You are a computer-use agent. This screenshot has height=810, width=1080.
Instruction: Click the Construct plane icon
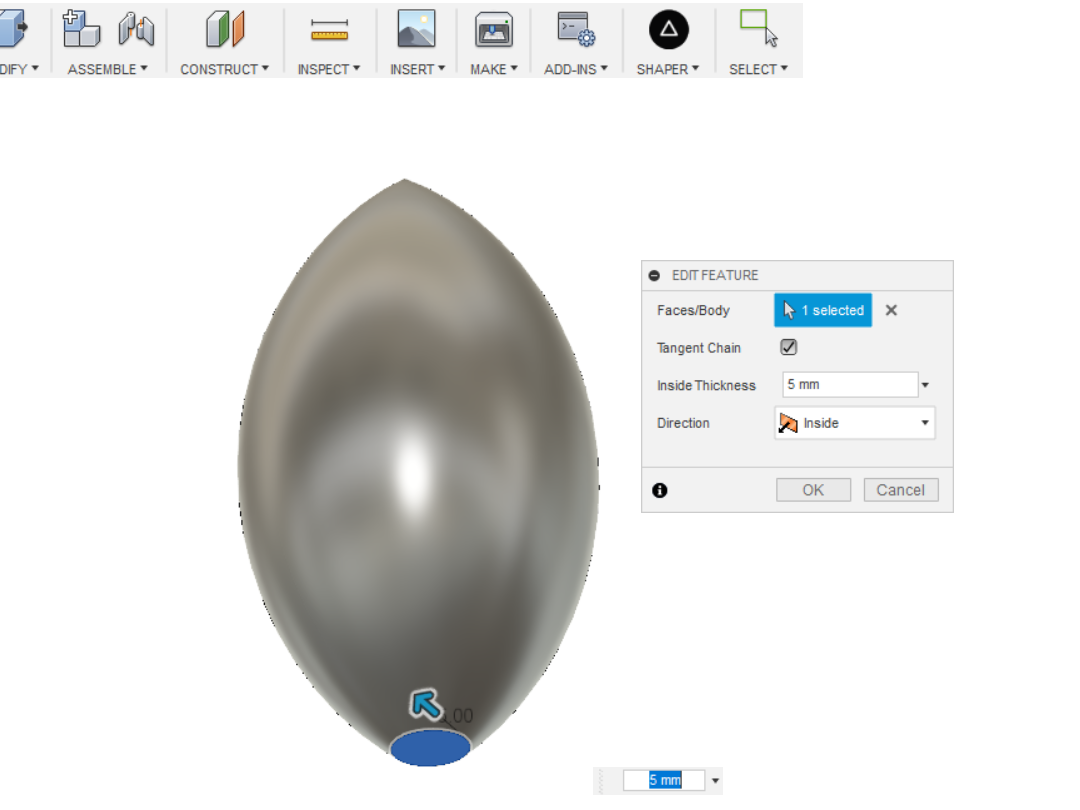(x=224, y=30)
